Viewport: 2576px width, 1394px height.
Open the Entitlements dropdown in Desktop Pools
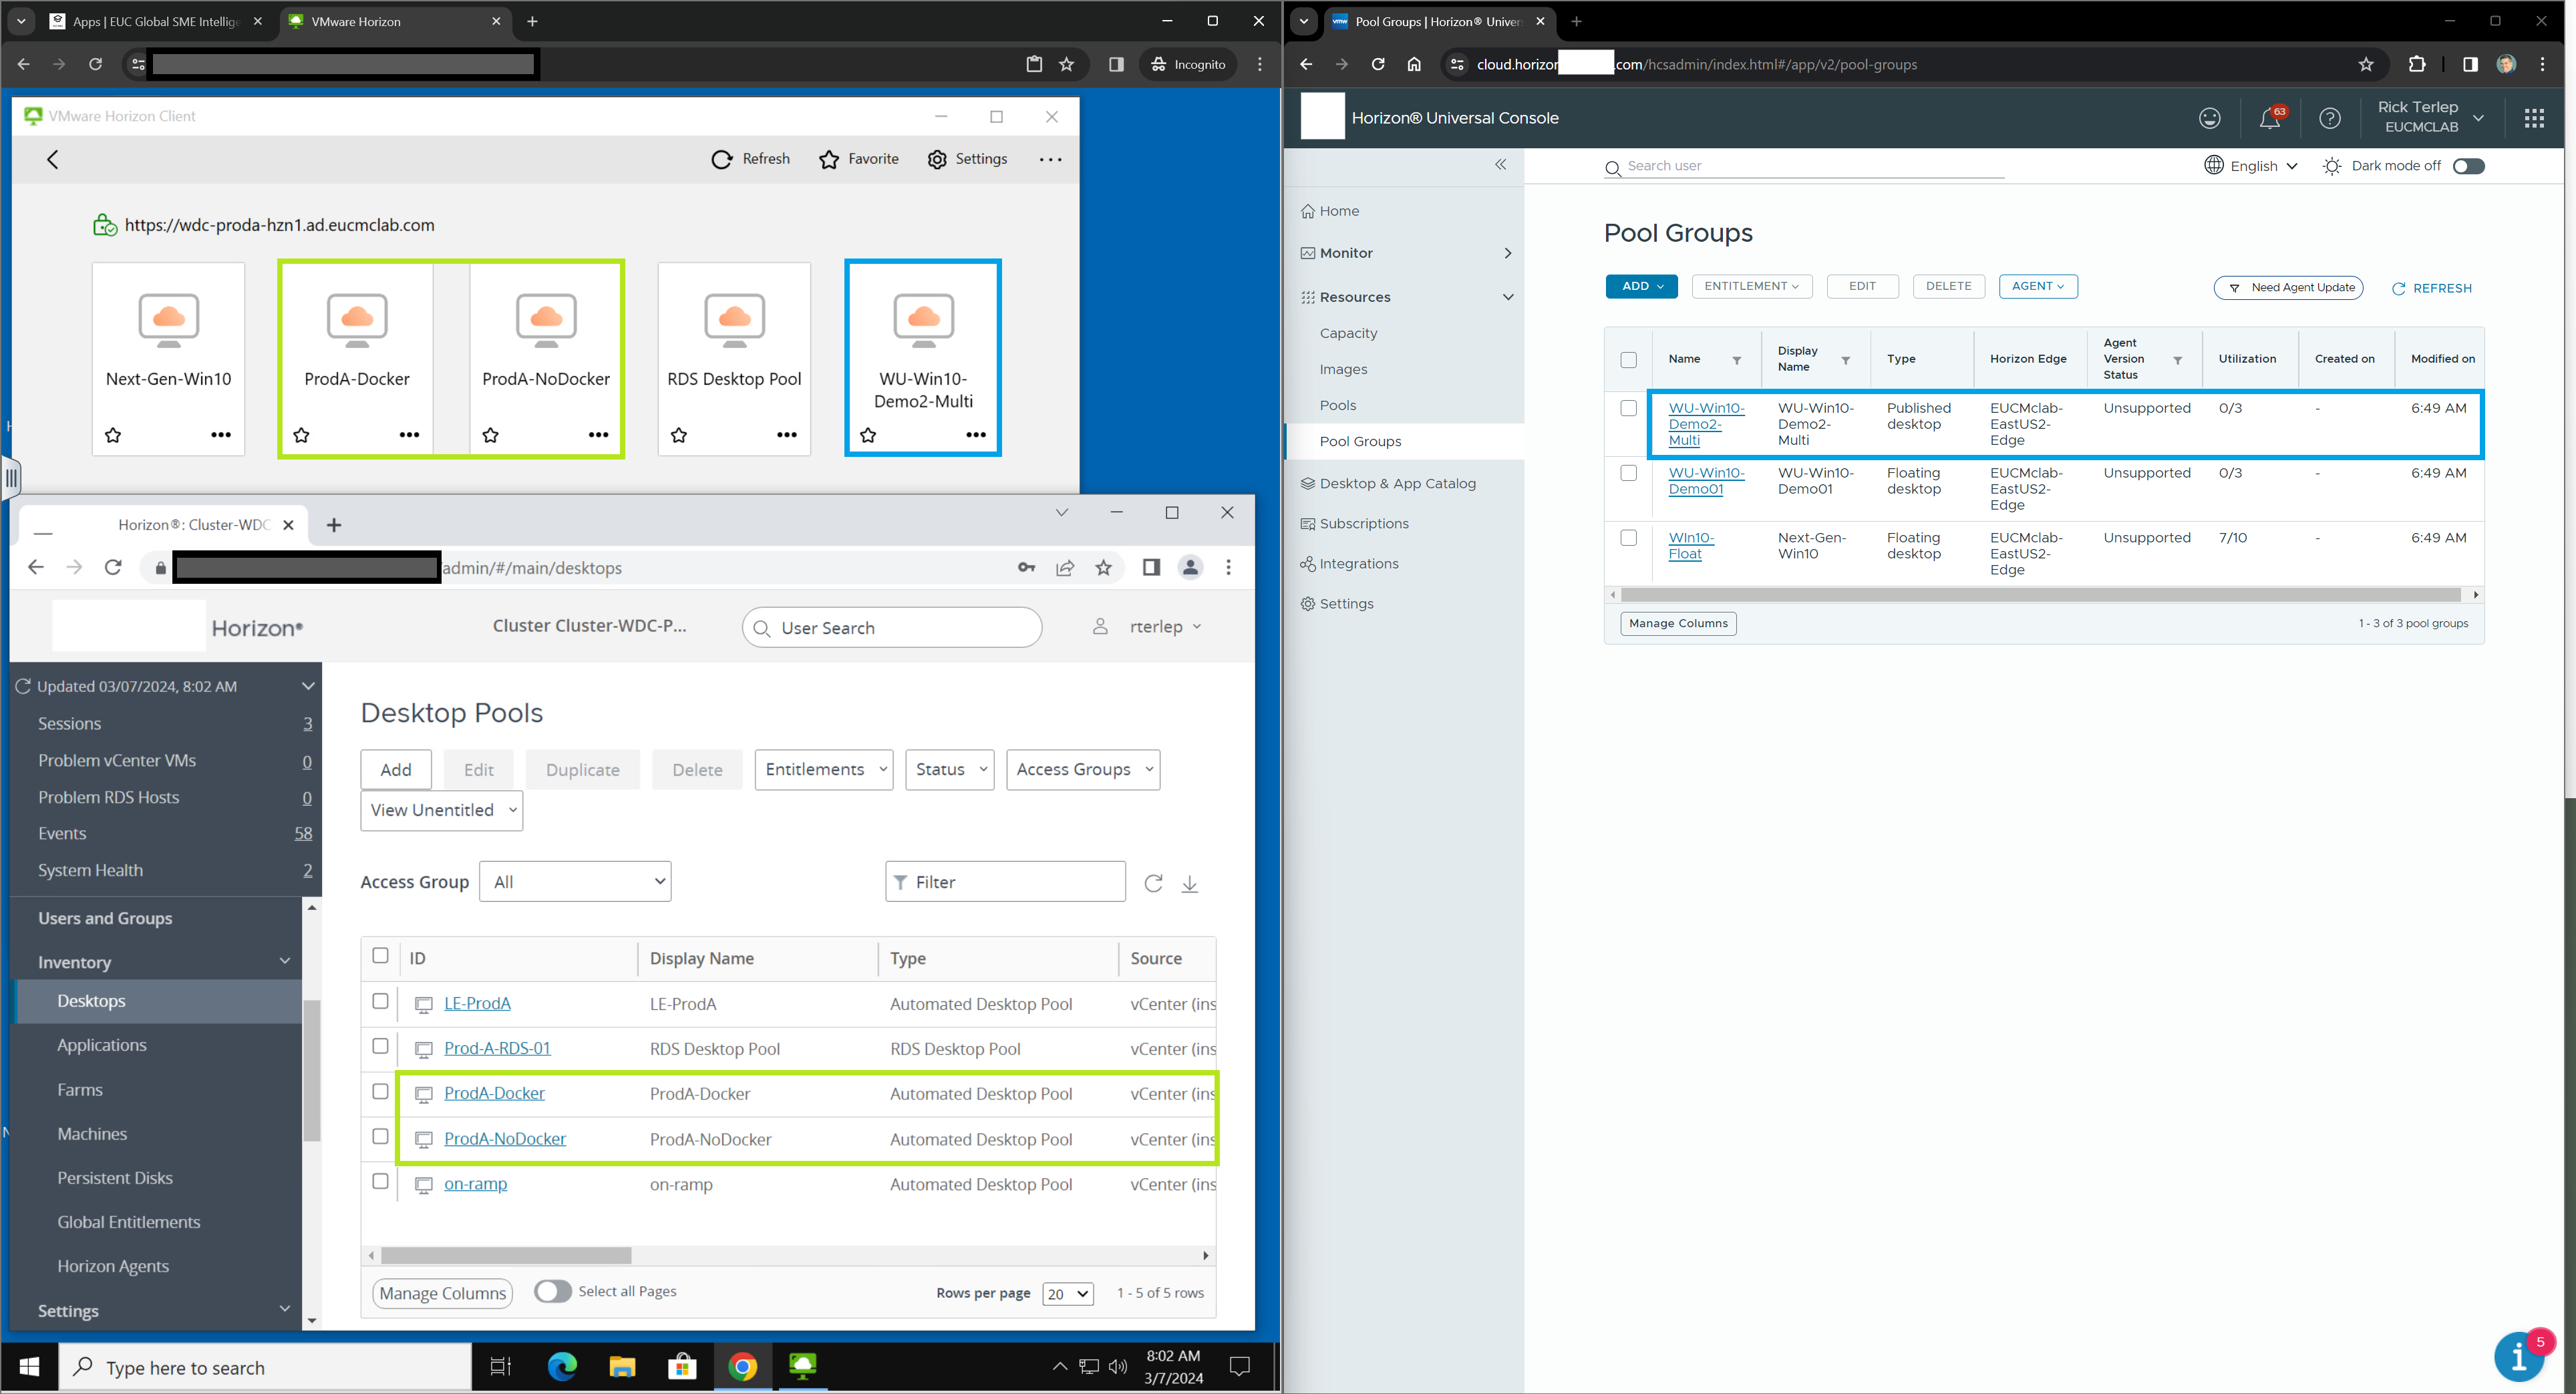tap(823, 770)
